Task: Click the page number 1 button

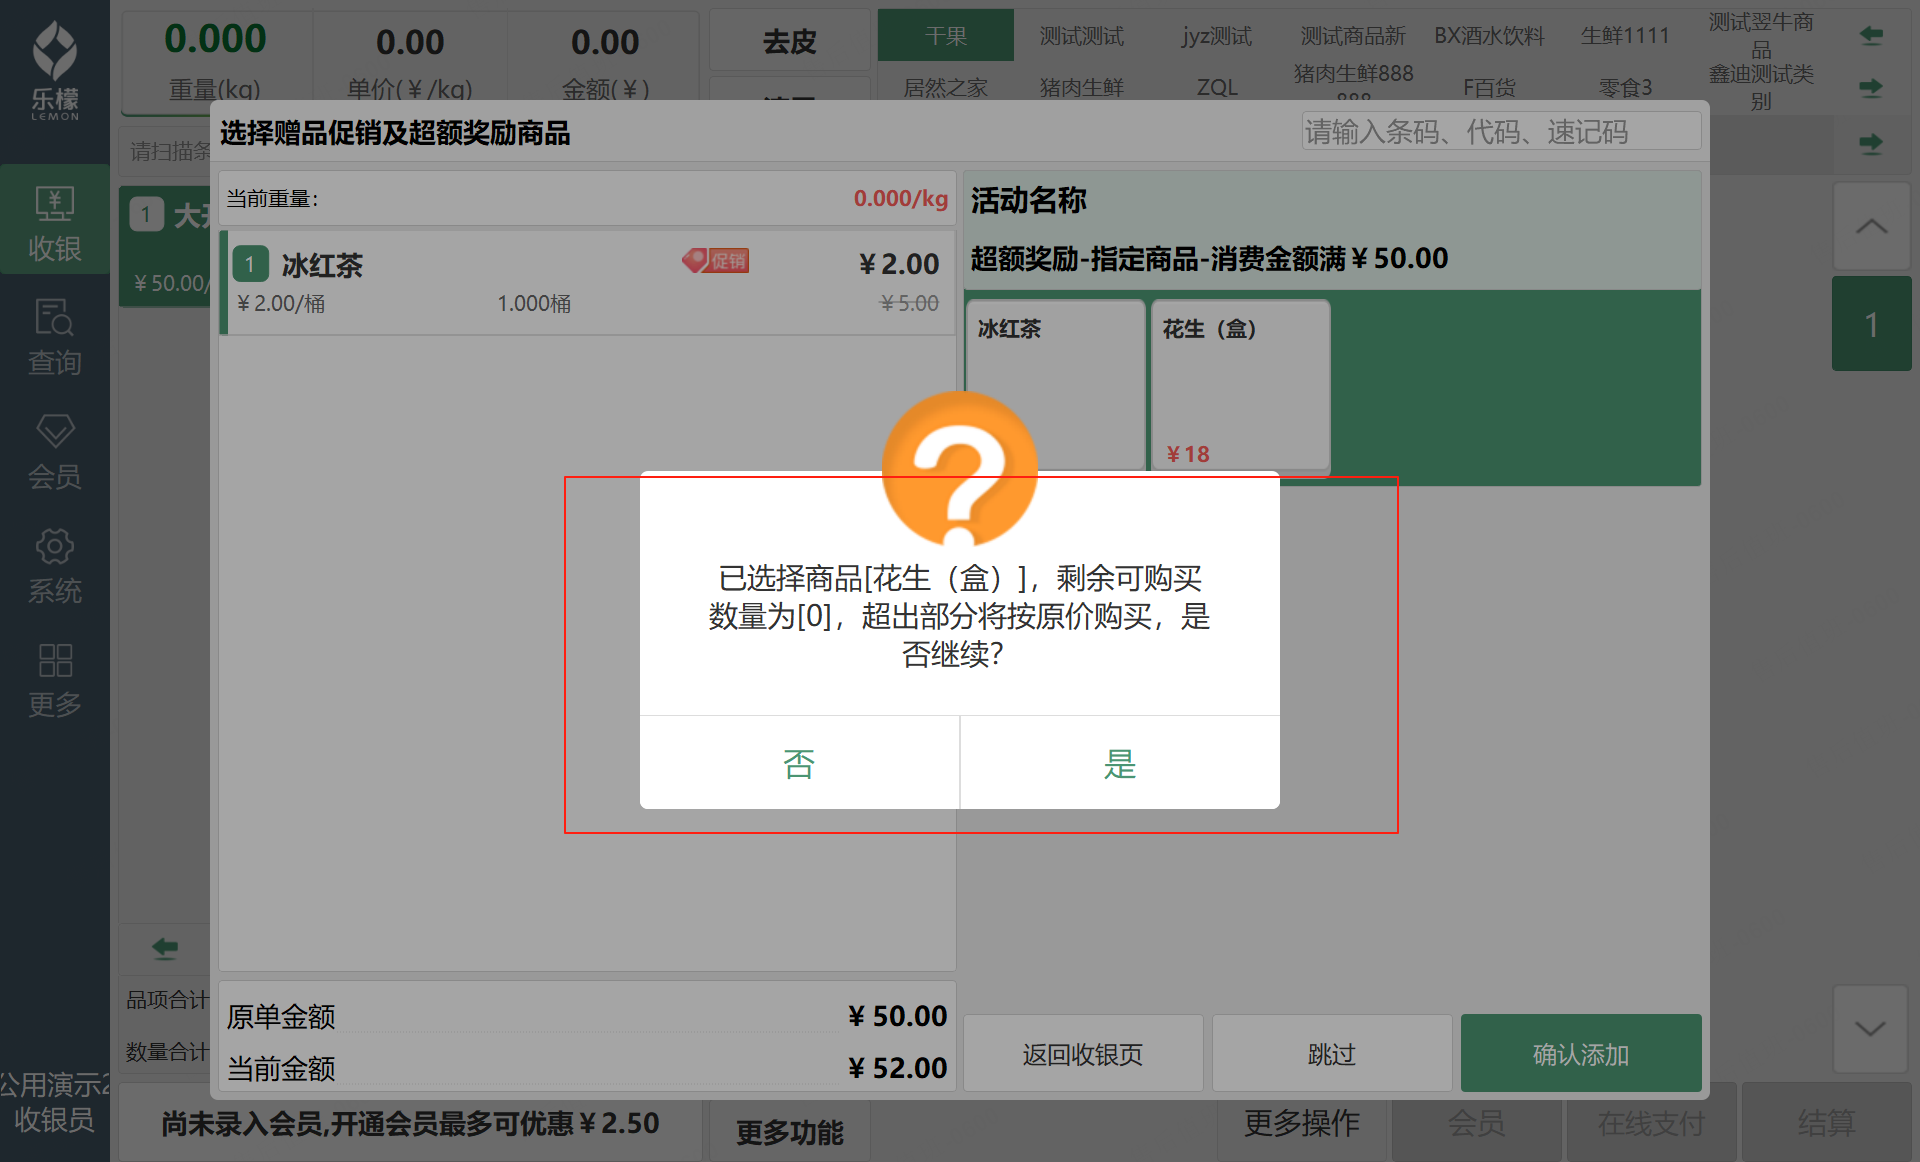Action: coord(1871,324)
